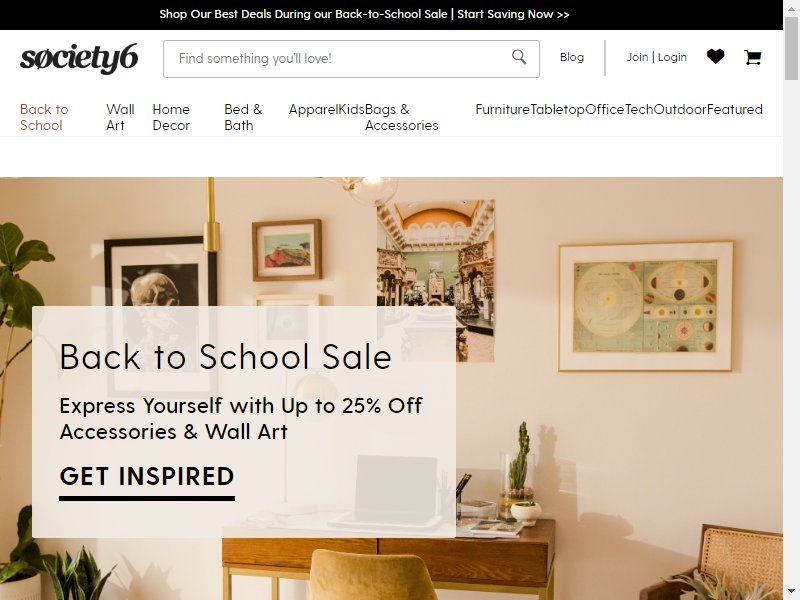Click the Back-to-School sale banner

coord(364,14)
